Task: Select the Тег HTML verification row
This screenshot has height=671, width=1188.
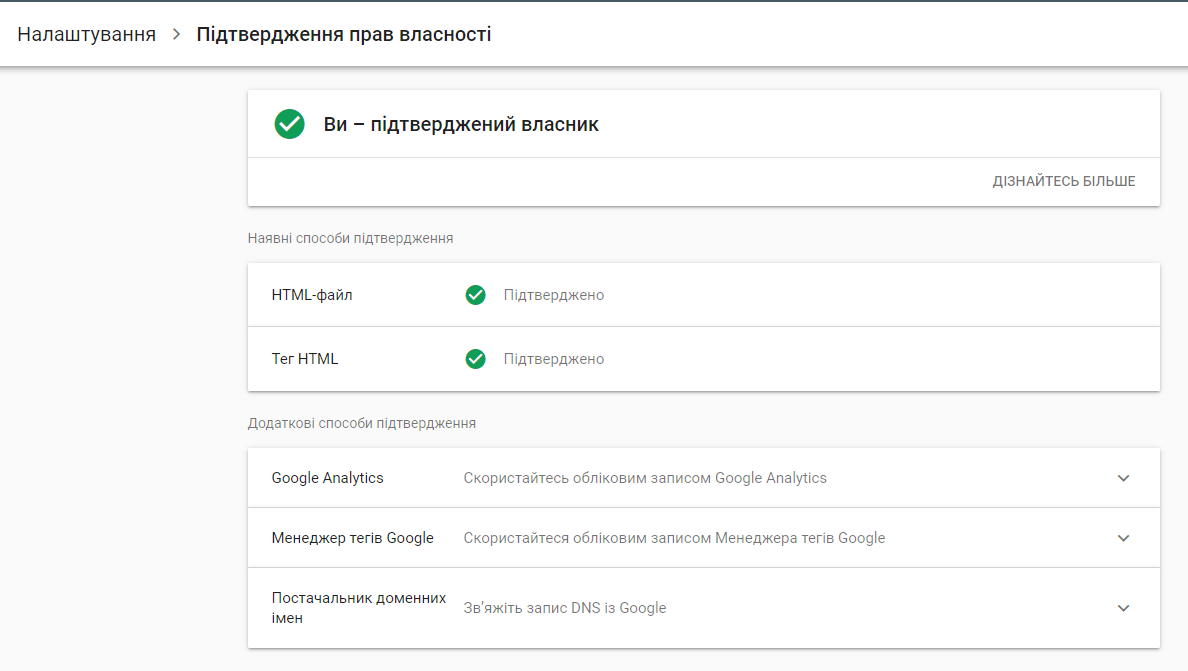Action: point(704,359)
